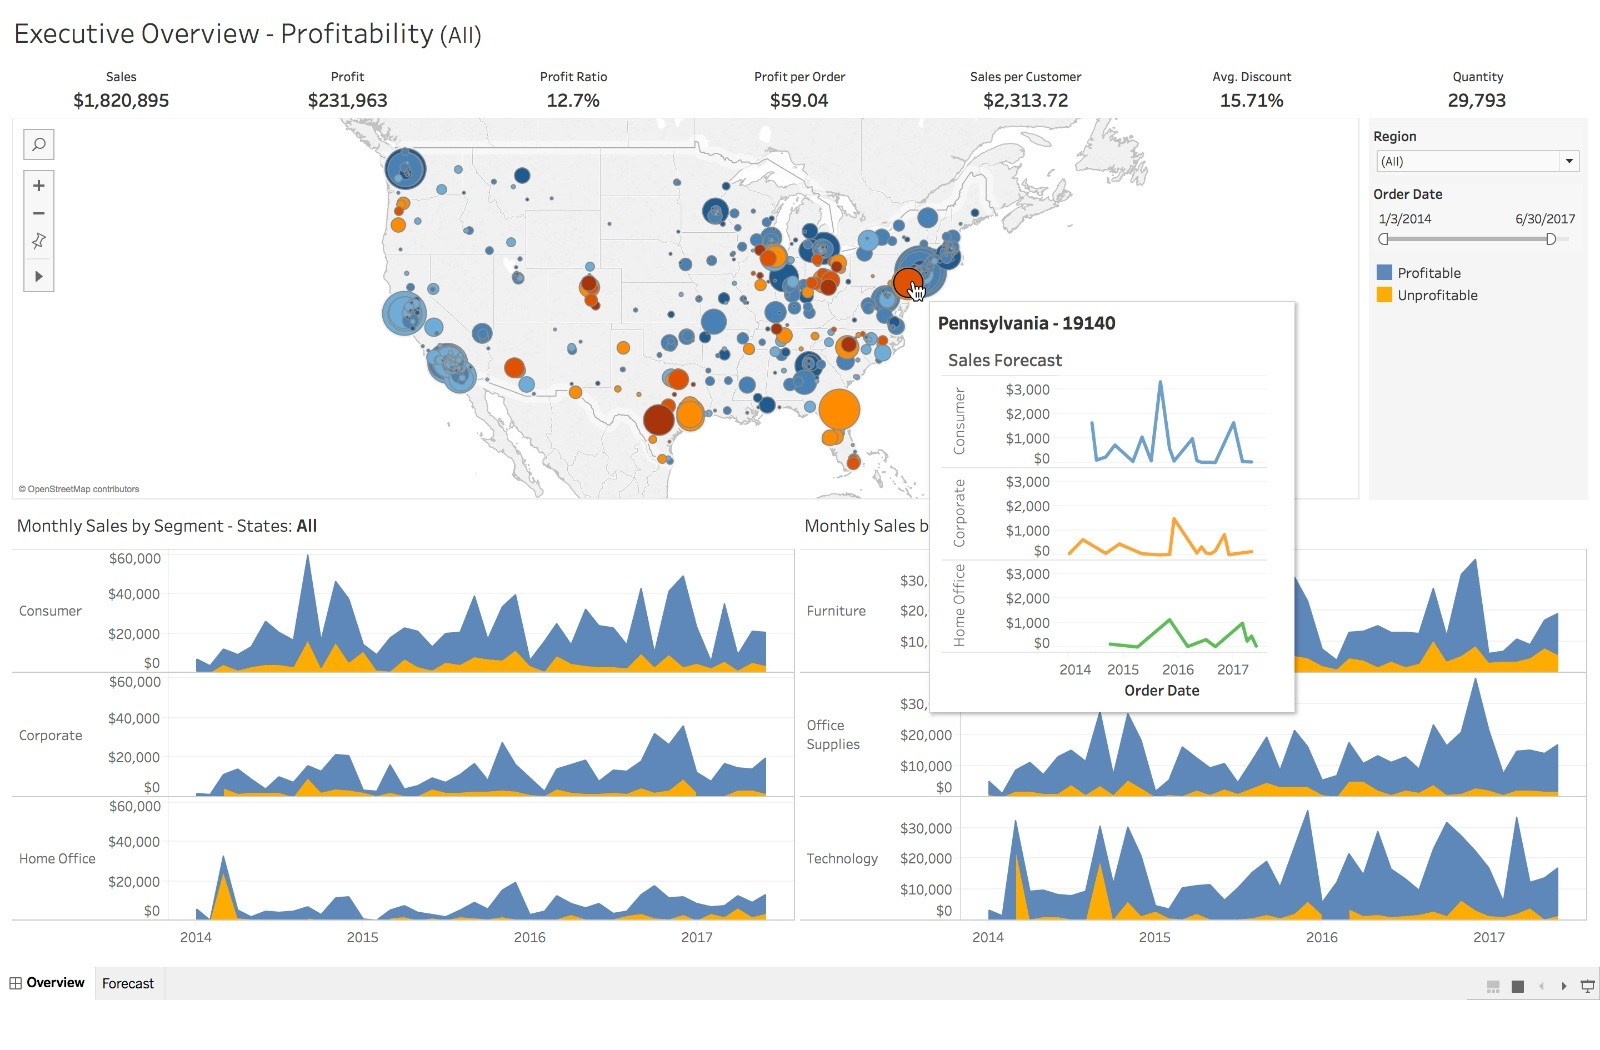Screen dimensions: 1600x1050
Task: Select the map search magnifier tool
Action: coord(38,144)
